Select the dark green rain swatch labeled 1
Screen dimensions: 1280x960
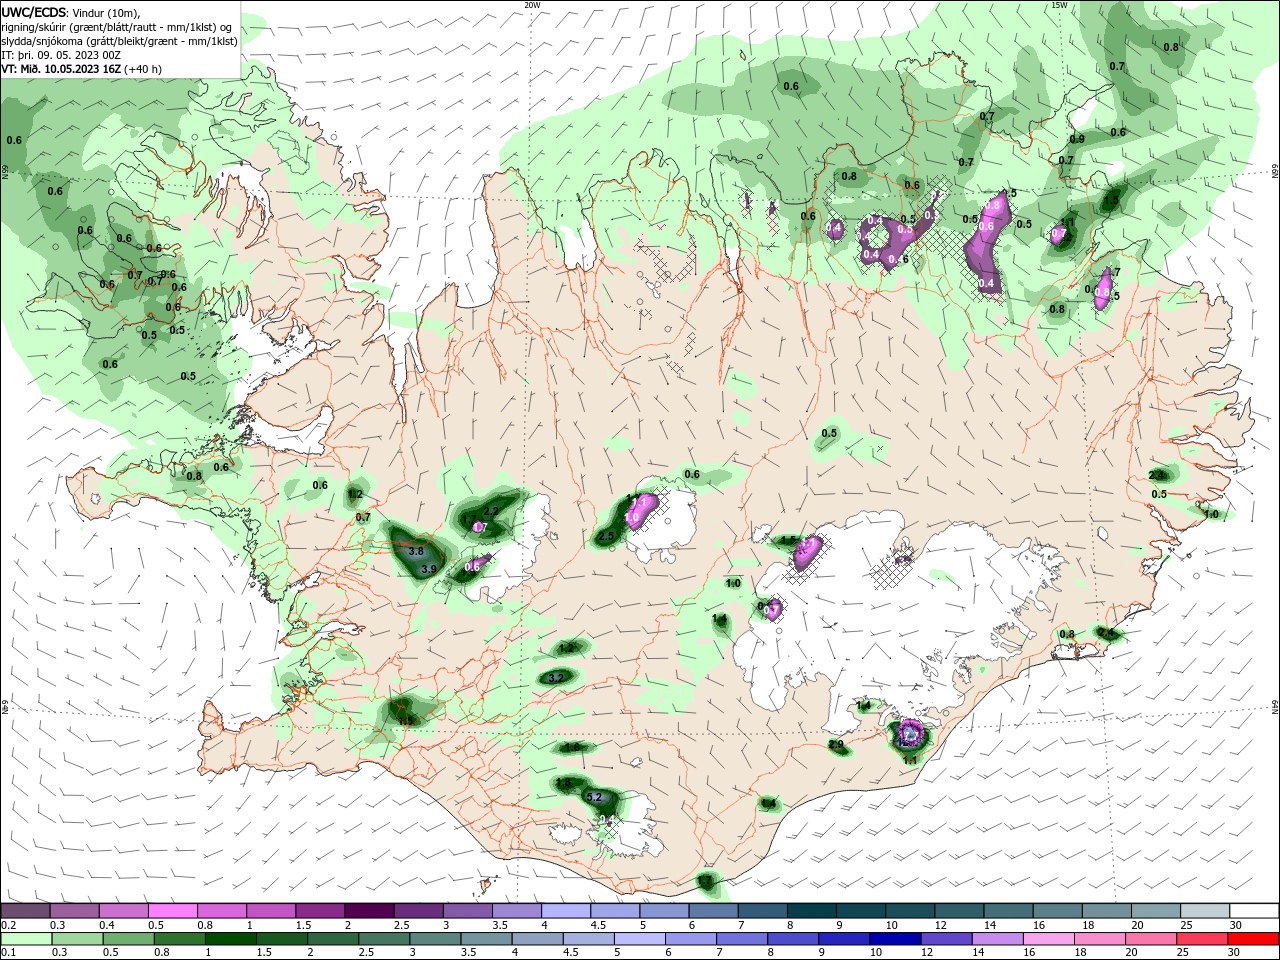(230, 939)
